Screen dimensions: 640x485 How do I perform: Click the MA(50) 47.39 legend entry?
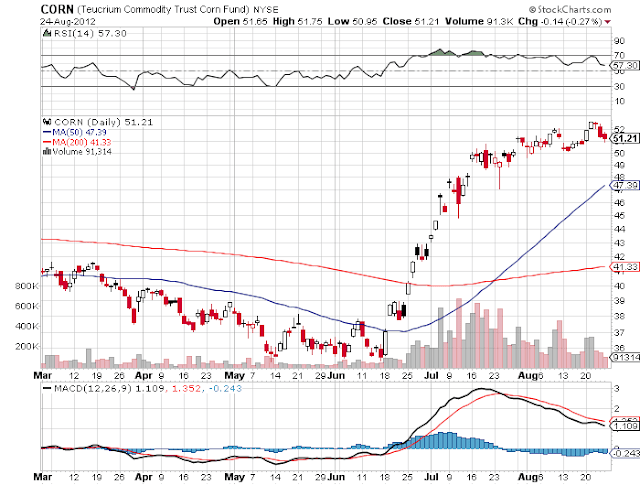[x=75, y=132]
